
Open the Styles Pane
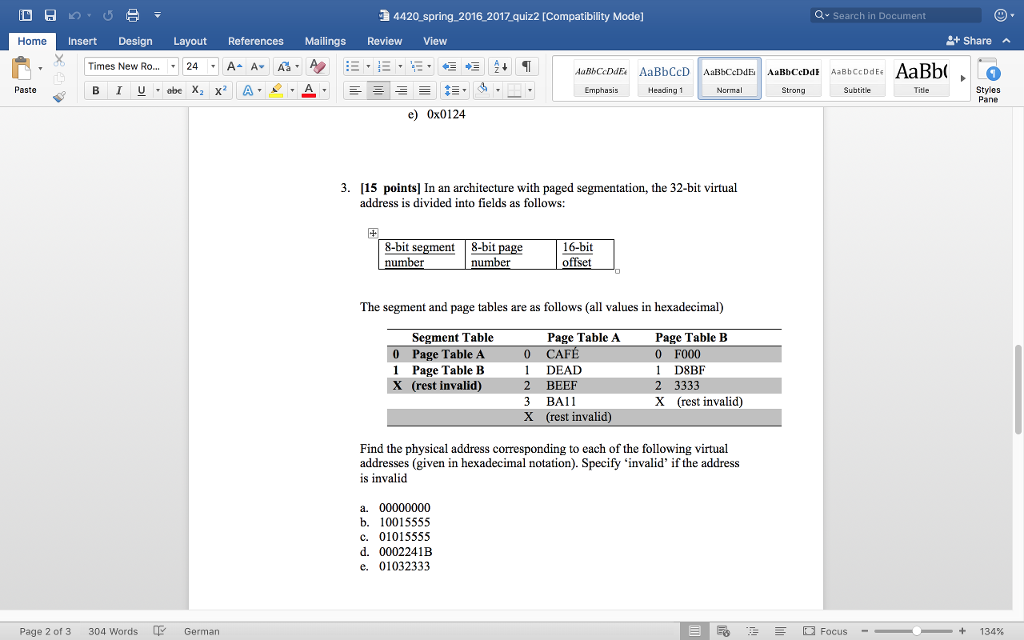(987, 80)
